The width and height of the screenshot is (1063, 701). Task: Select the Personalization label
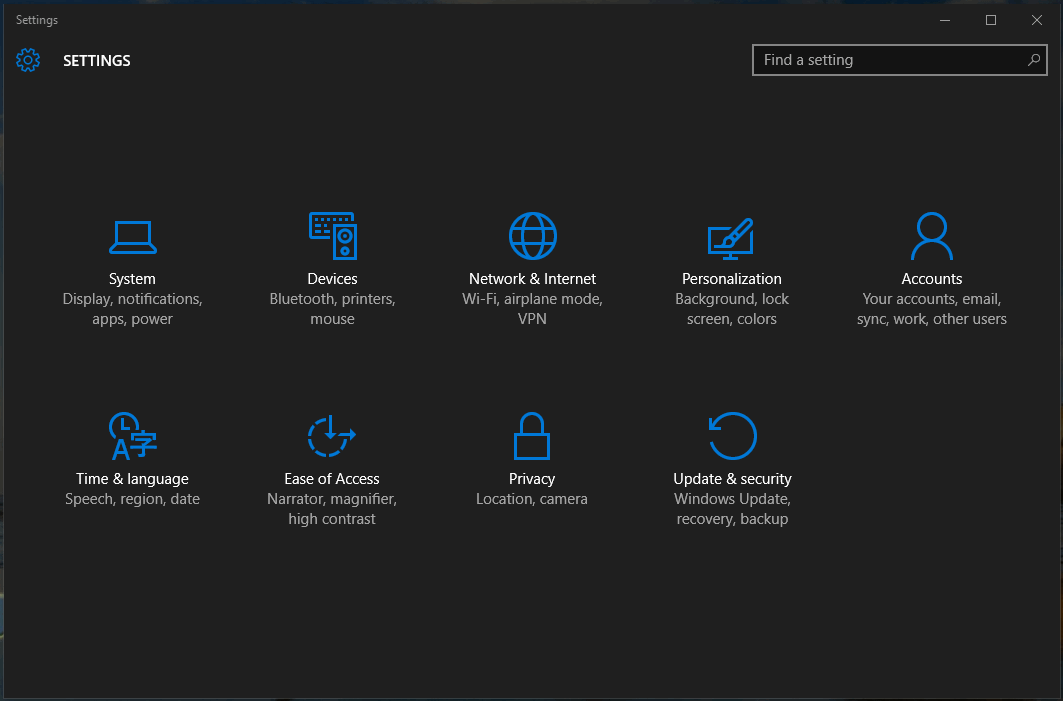(x=731, y=279)
